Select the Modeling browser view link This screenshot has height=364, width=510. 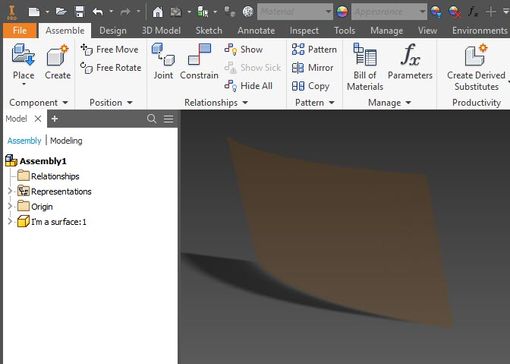66,141
